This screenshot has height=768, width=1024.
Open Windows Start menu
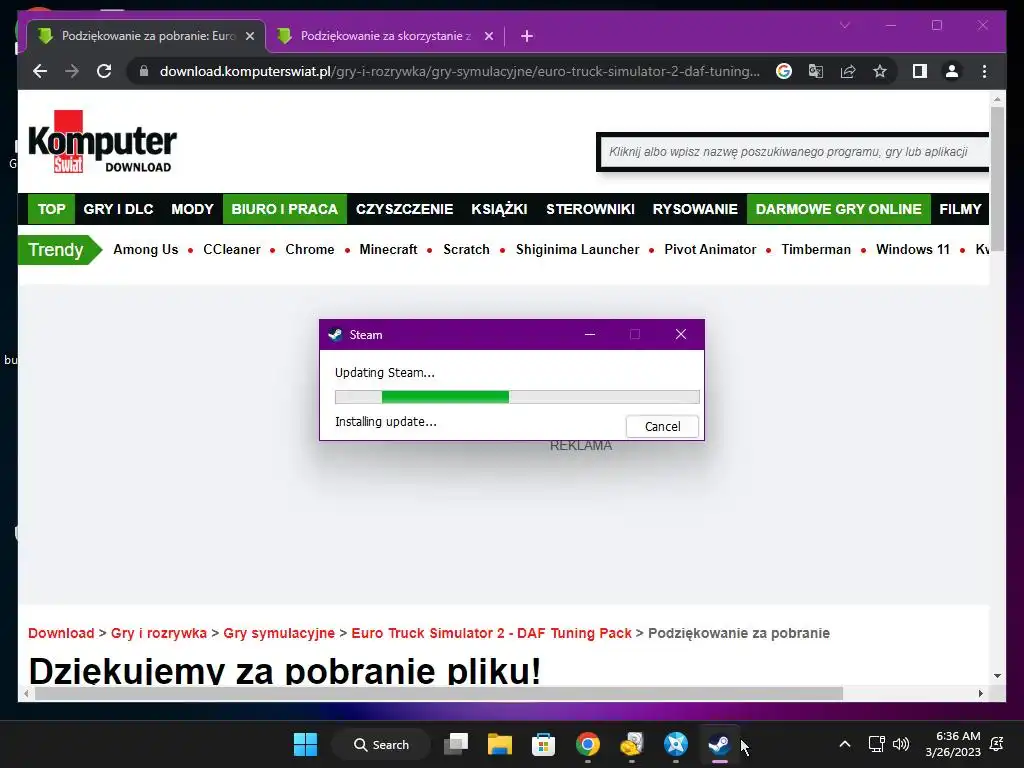tap(305, 744)
